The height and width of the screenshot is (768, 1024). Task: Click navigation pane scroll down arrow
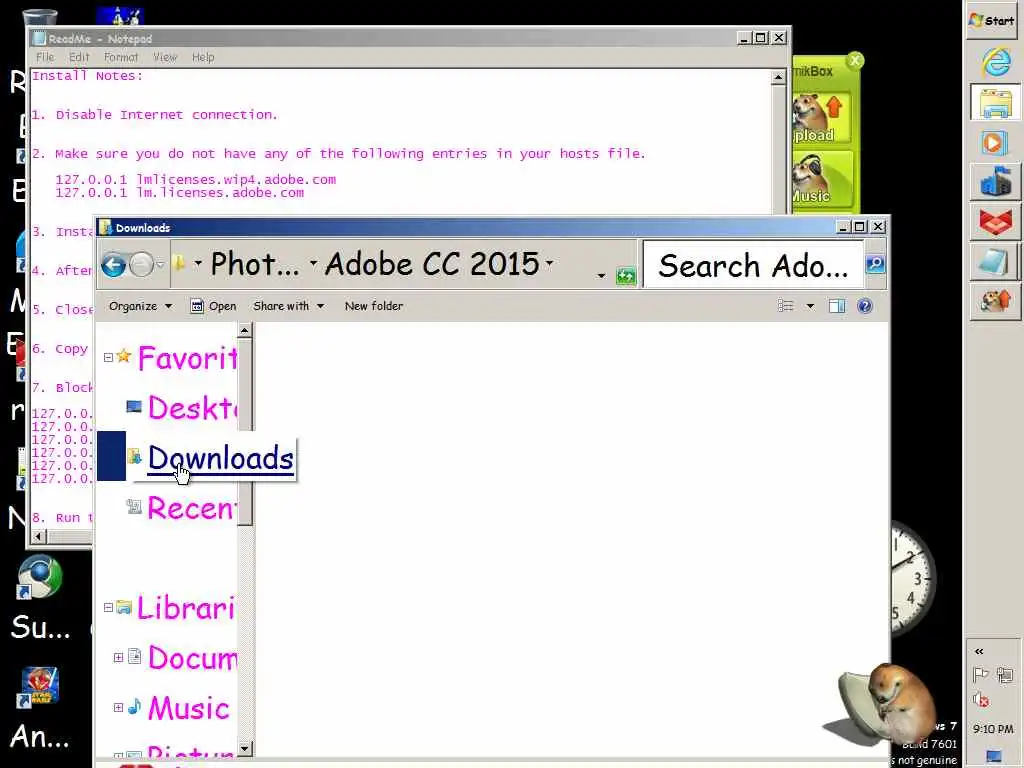(x=245, y=748)
